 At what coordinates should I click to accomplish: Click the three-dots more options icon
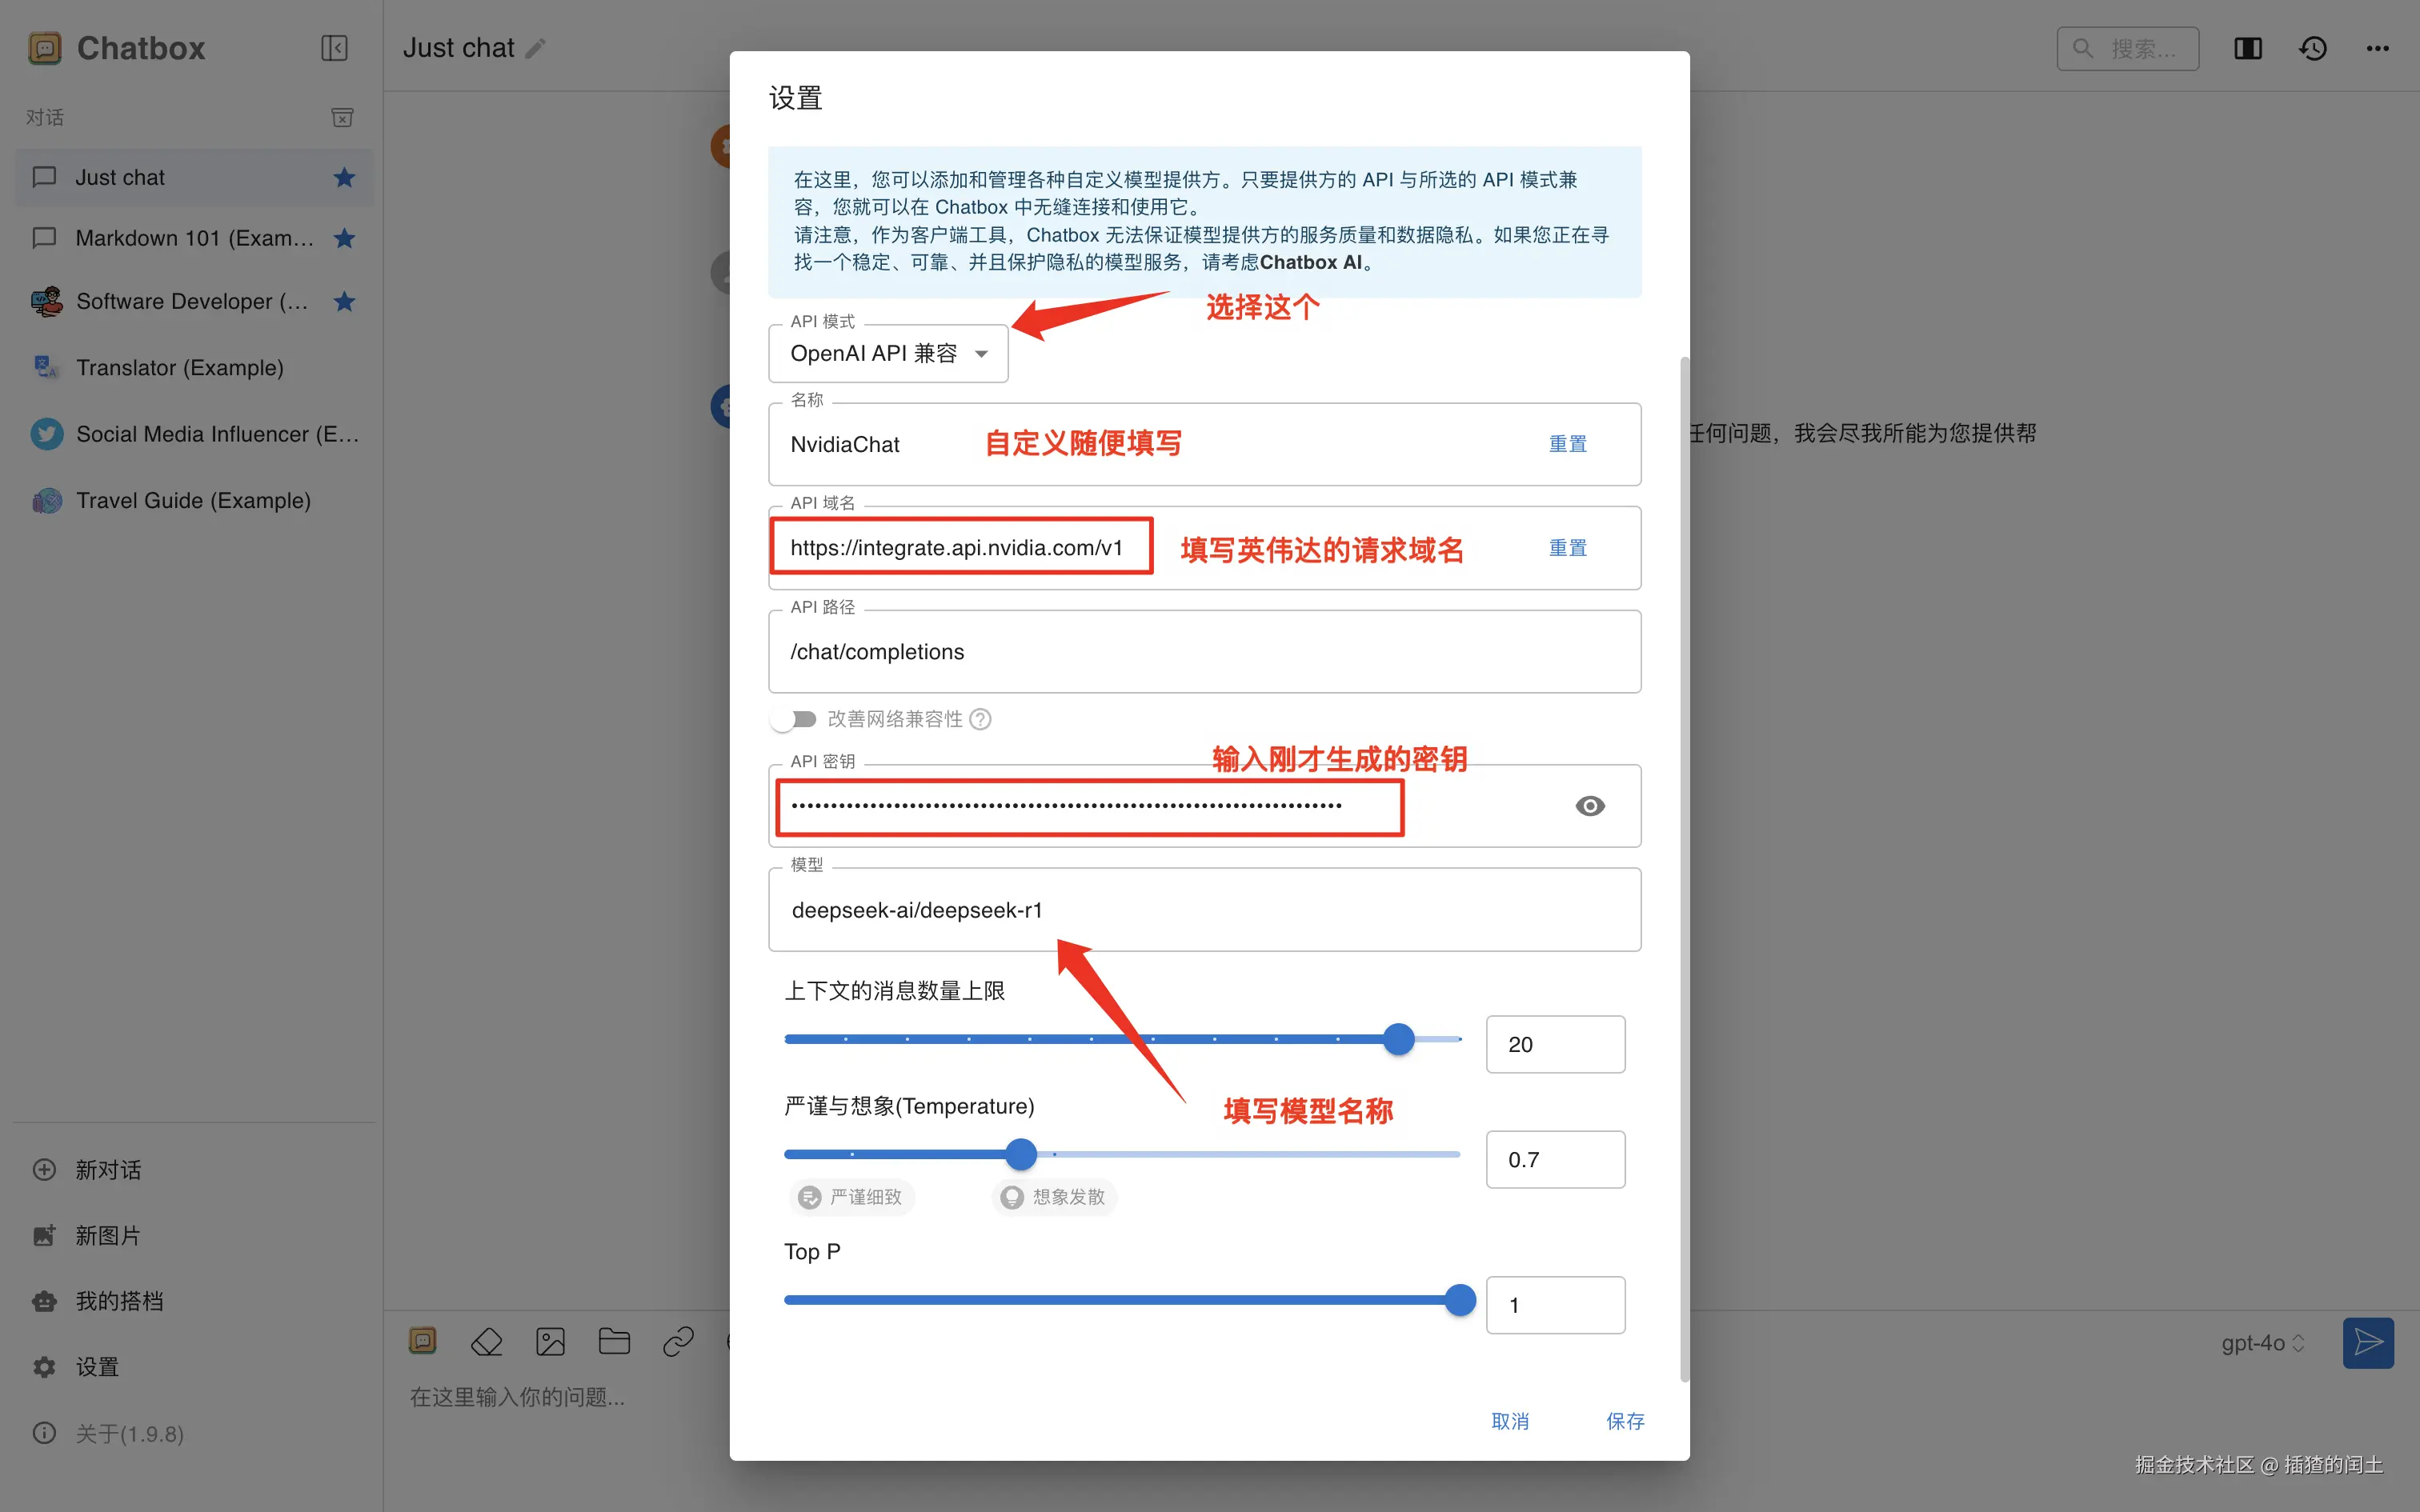2377,48
